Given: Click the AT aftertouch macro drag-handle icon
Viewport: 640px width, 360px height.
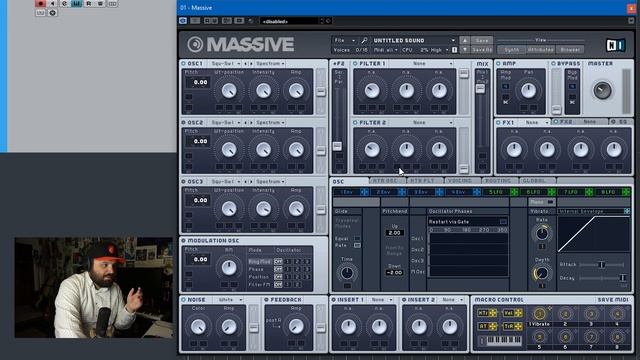Looking at the screenshot, I should coord(493,326).
